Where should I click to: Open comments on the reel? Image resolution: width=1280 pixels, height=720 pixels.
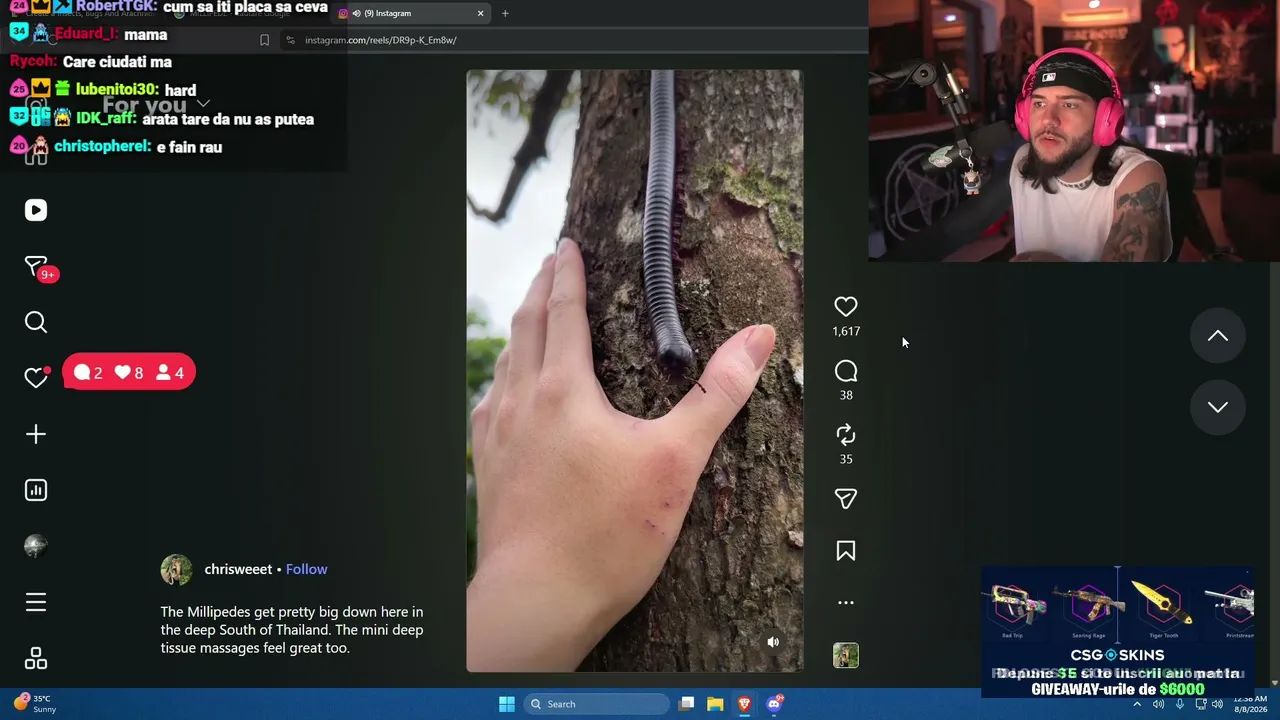click(846, 372)
